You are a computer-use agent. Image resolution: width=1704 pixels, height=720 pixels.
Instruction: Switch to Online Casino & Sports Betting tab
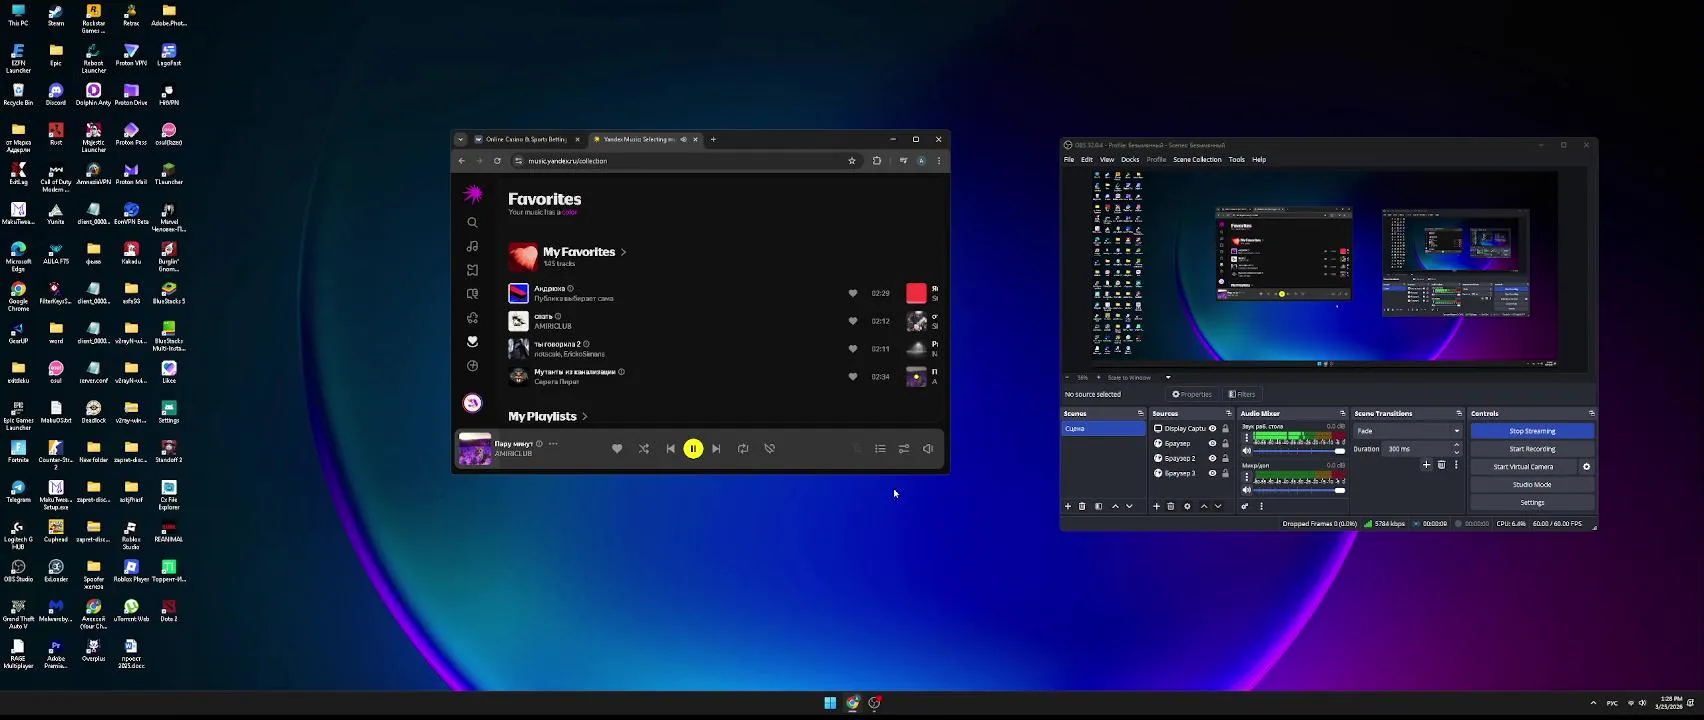coord(527,139)
